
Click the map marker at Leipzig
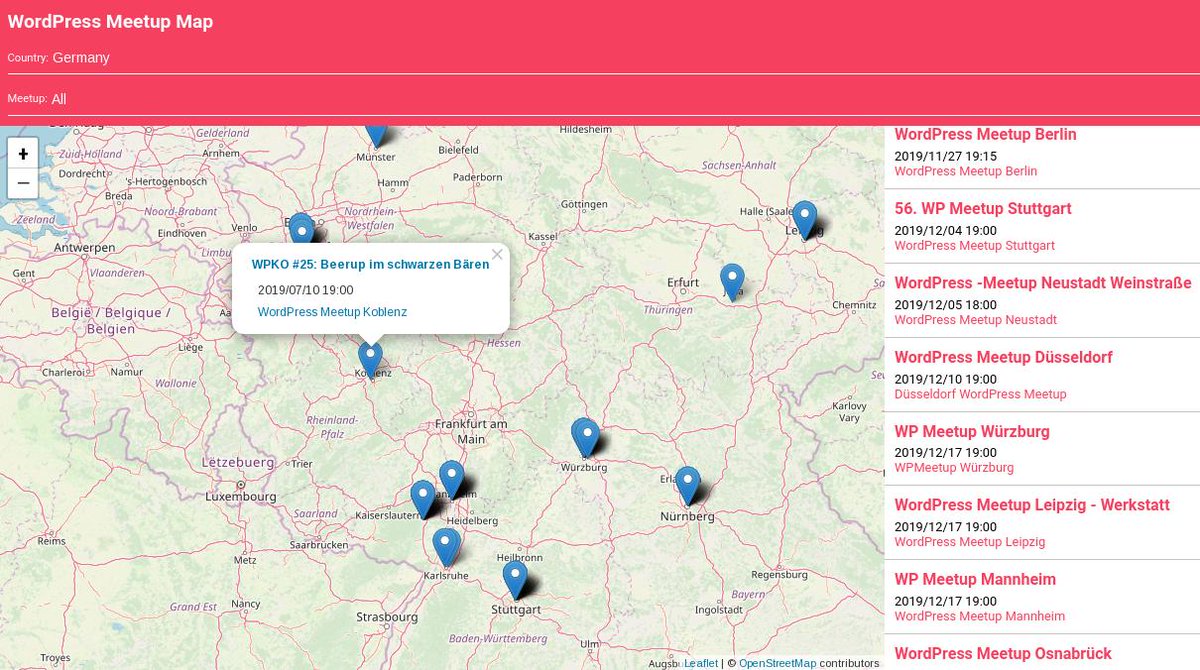804,219
